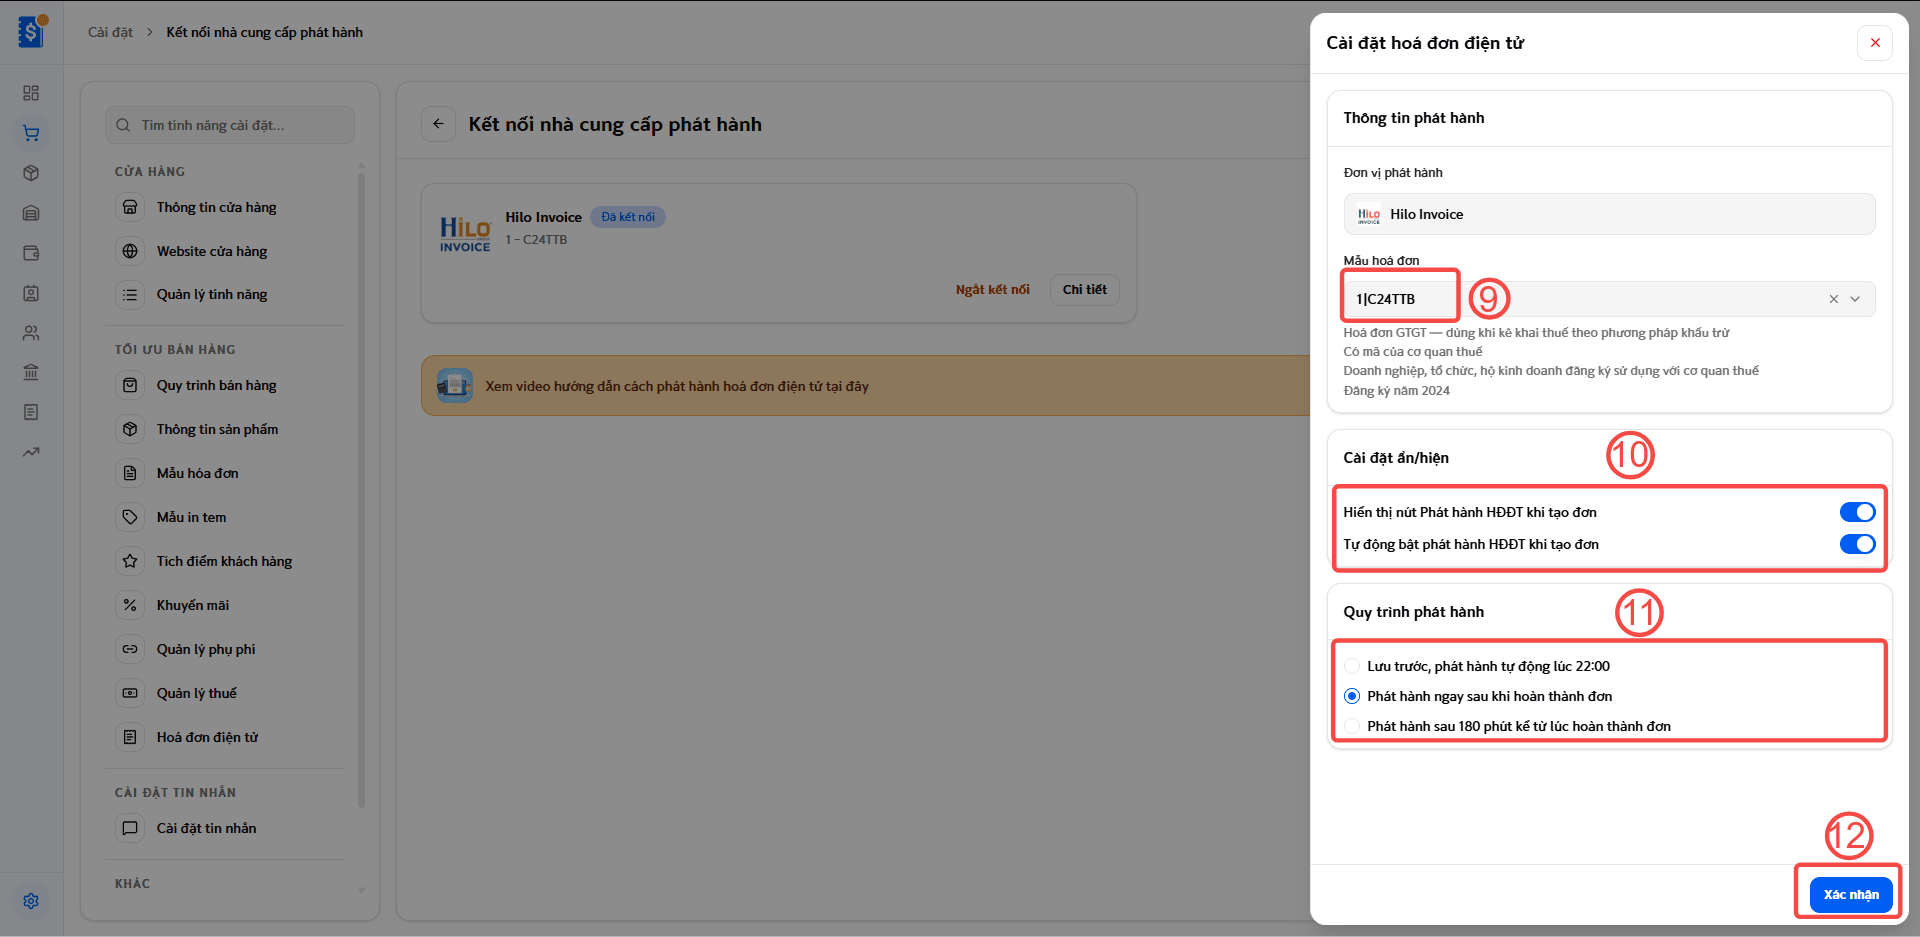Select Lưu trước, phát hành tự động lúc 22:00

tap(1352, 666)
